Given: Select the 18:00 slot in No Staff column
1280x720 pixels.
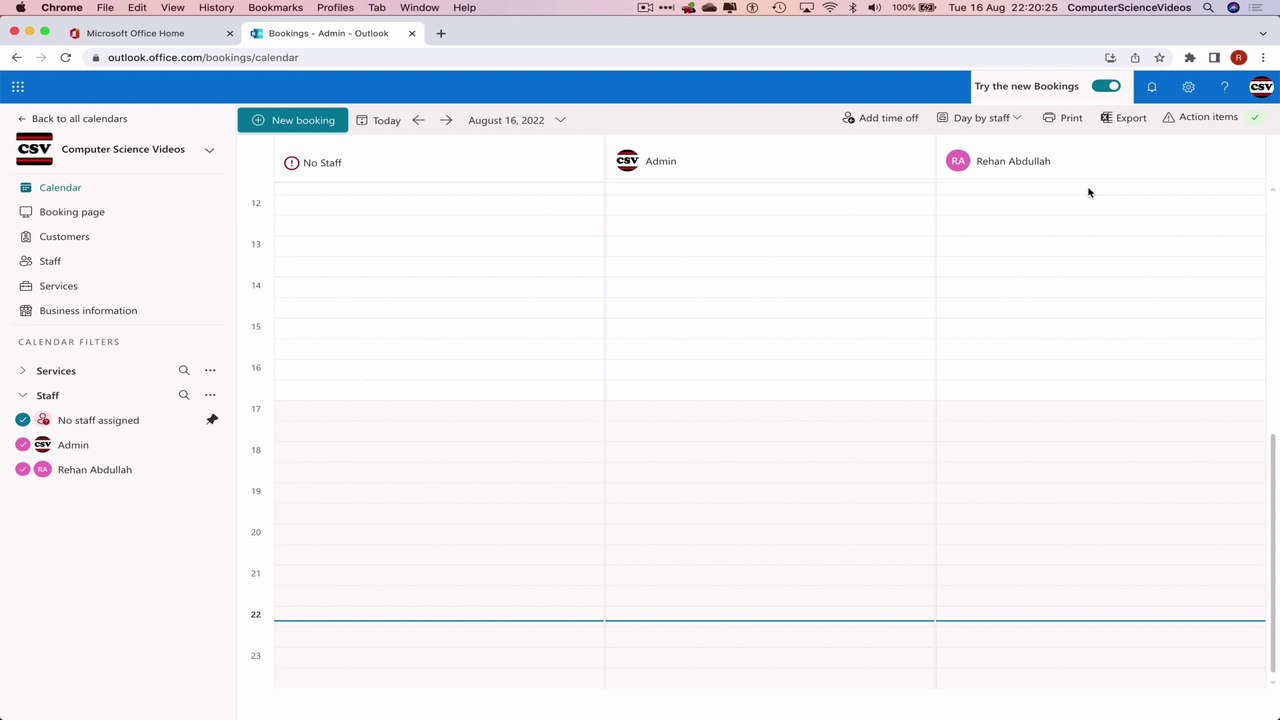Looking at the screenshot, I should tap(439, 451).
